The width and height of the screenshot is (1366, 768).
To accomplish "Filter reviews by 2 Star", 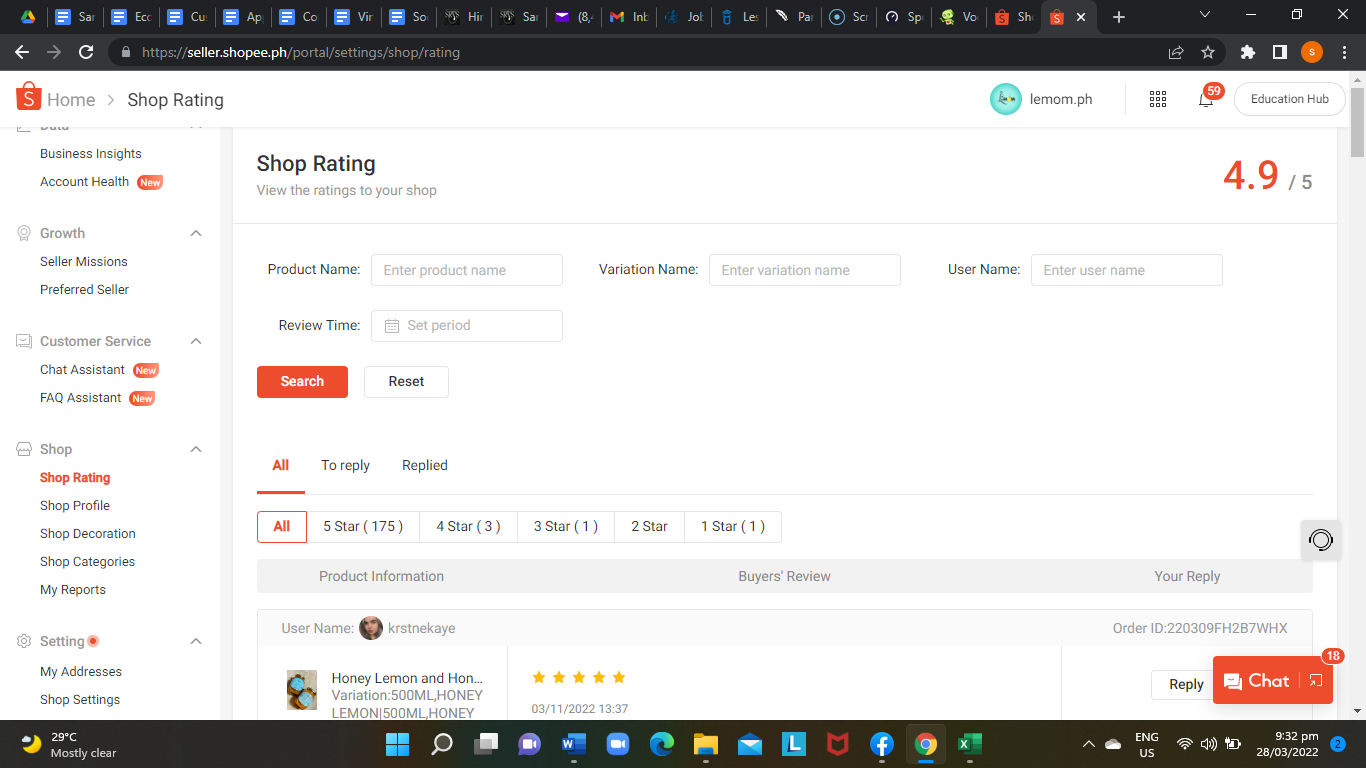I will click(x=649, y=527).
